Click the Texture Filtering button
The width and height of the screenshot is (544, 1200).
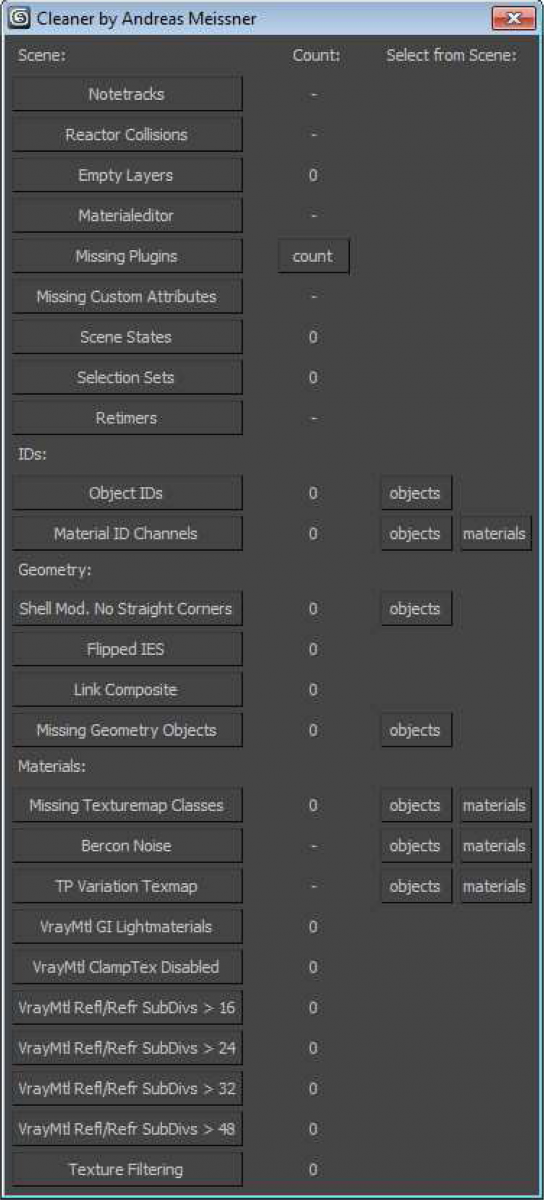(x=127, y=1169)
